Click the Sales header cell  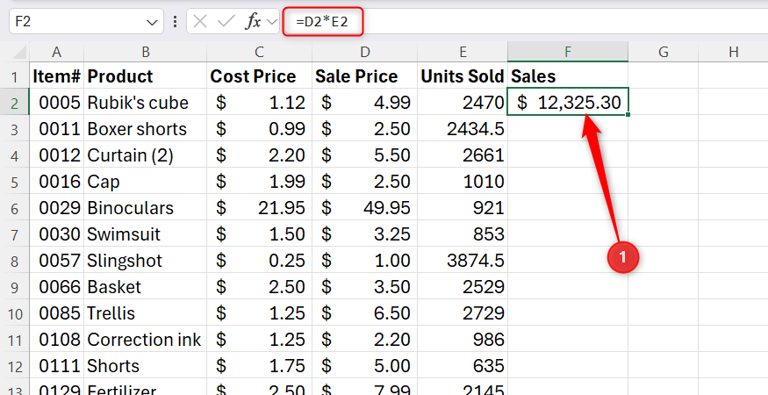pos(568,76)
